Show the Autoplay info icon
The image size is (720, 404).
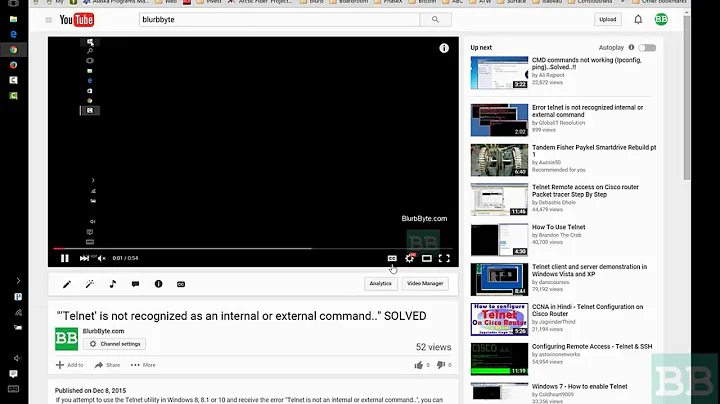point(631,47)
